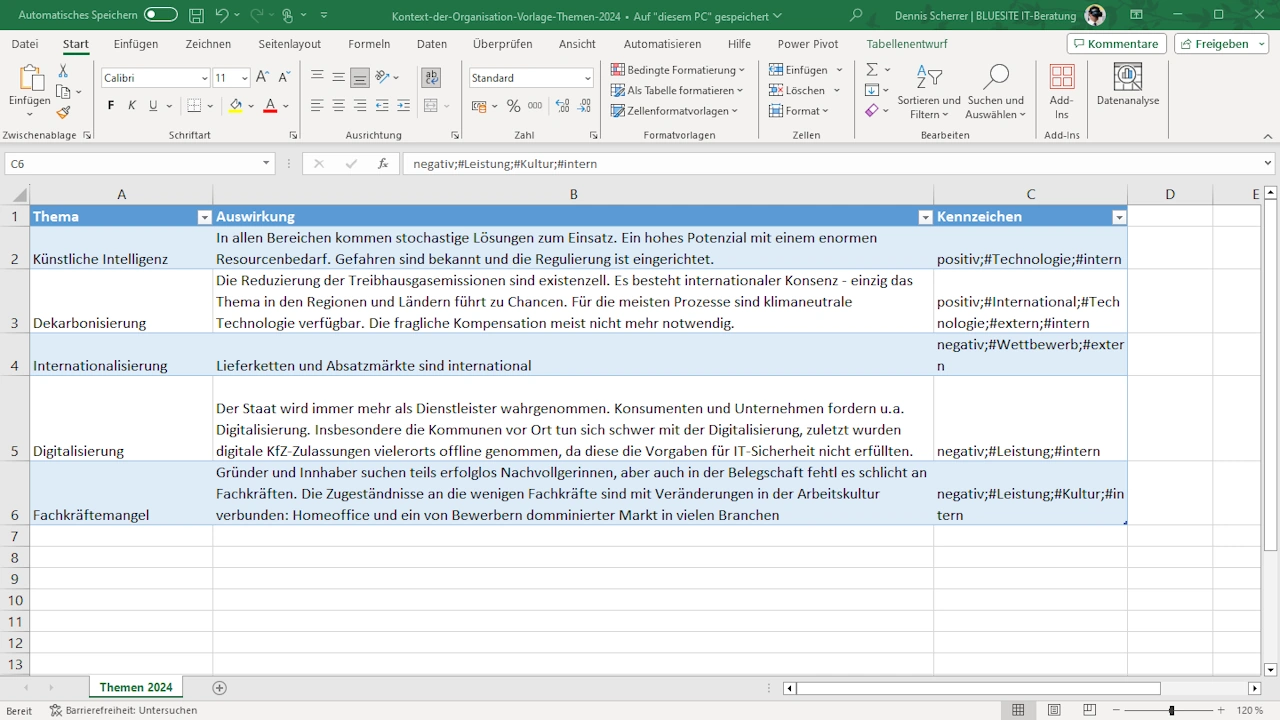Open the Datenanalyse tool
The height and width of the screenshot is (720, 1280).
pyautogui.click(x=1128, y=88)
